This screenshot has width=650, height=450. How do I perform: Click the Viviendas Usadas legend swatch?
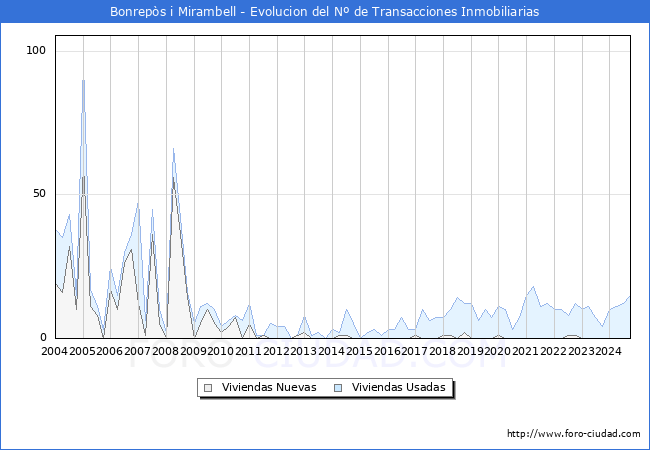338,388
